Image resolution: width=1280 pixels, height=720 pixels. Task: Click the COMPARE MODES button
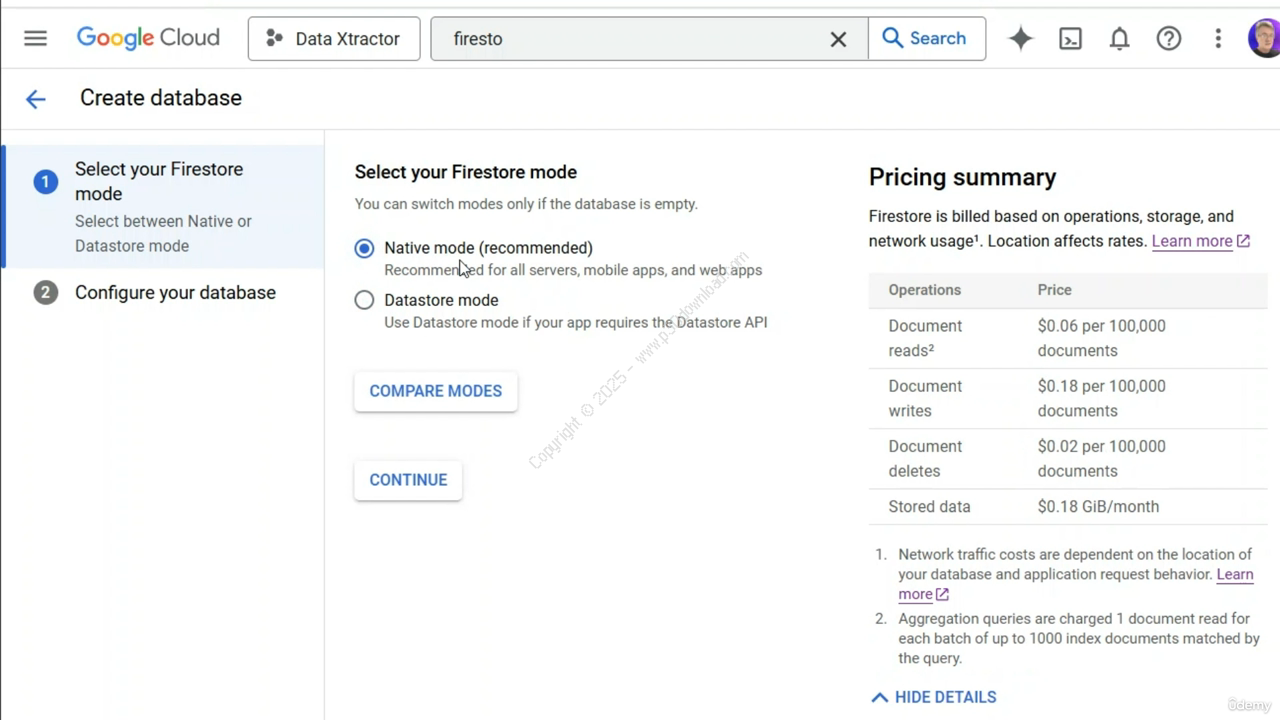[x=435, y=391]
